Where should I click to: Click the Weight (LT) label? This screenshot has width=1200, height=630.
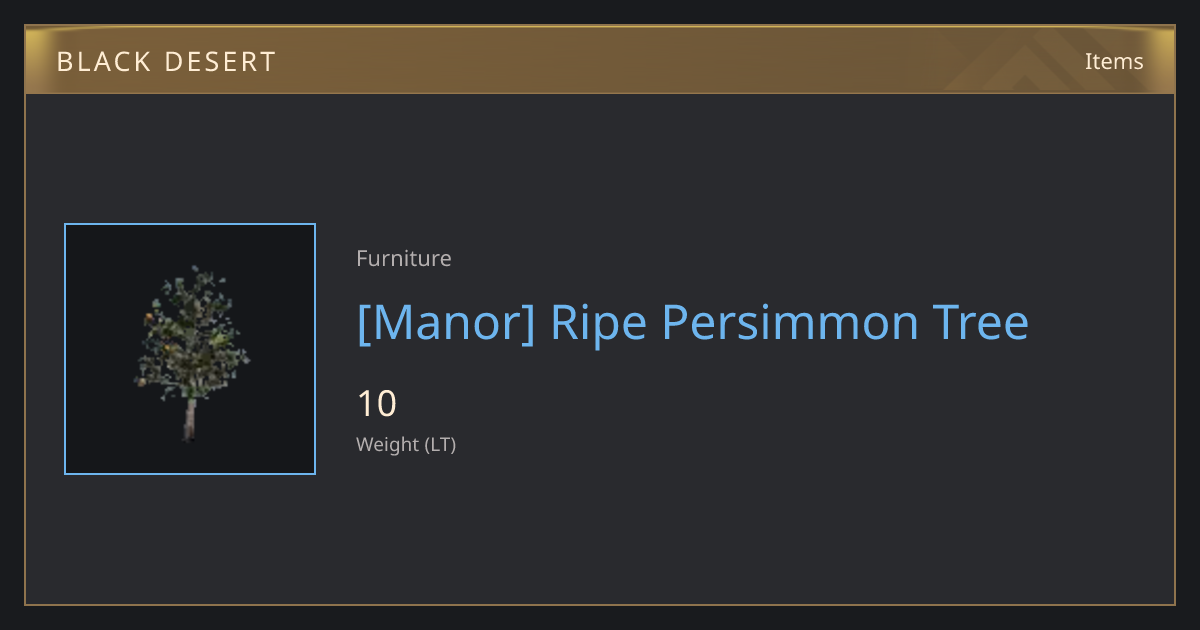click(x=406, y=444)
